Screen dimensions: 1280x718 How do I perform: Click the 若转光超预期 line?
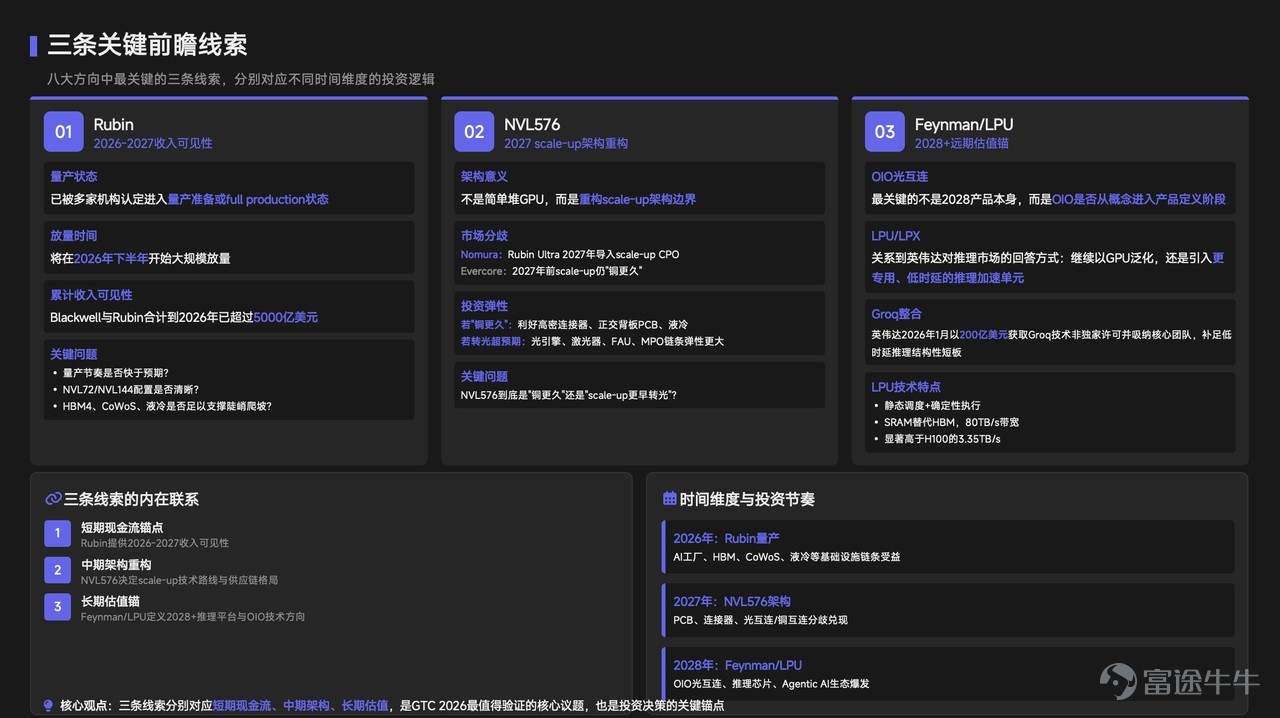[592, 341]
